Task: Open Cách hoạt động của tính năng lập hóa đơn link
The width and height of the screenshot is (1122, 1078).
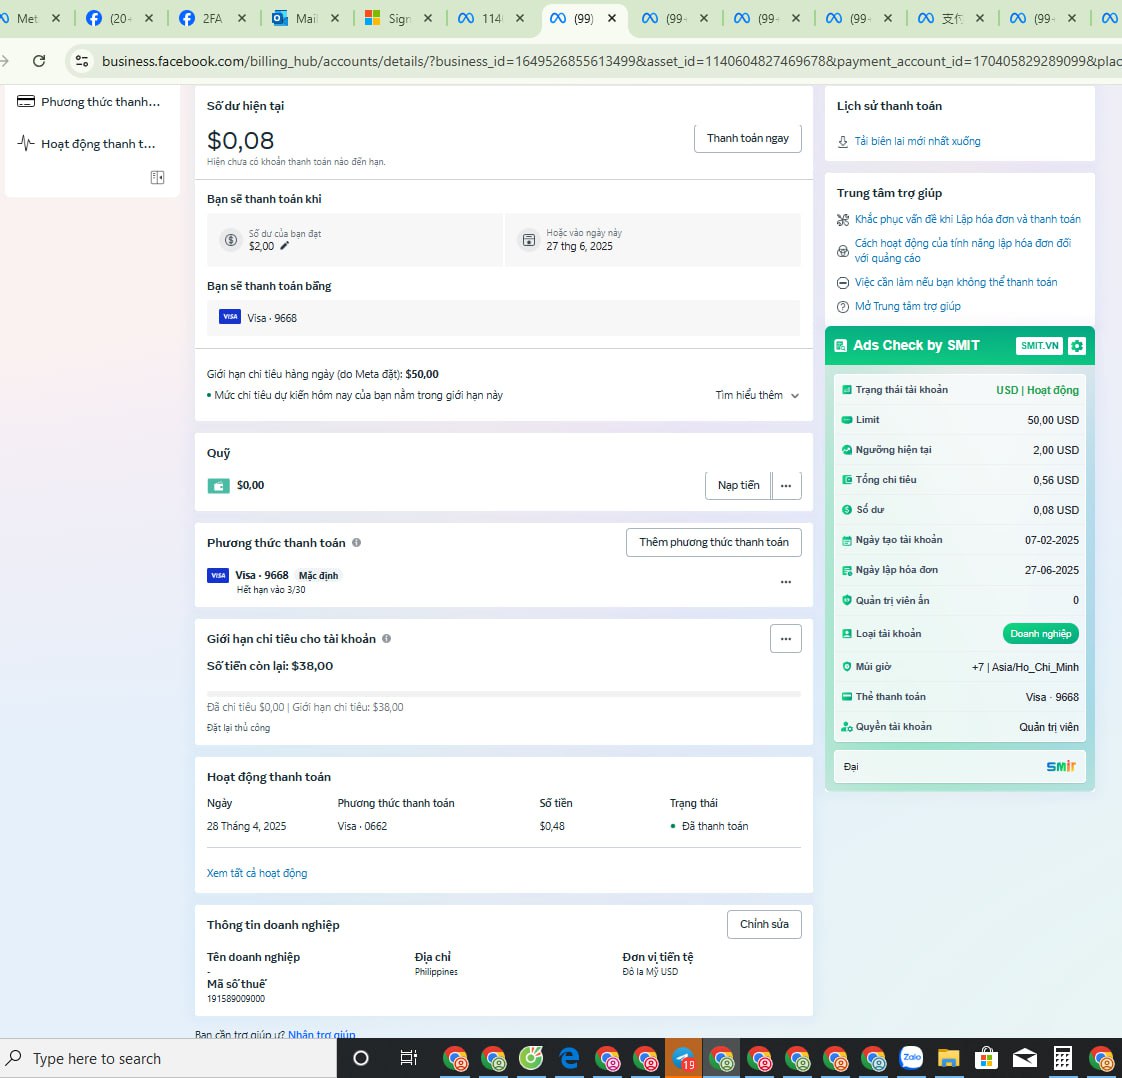Action: click(x=962, y=250)
